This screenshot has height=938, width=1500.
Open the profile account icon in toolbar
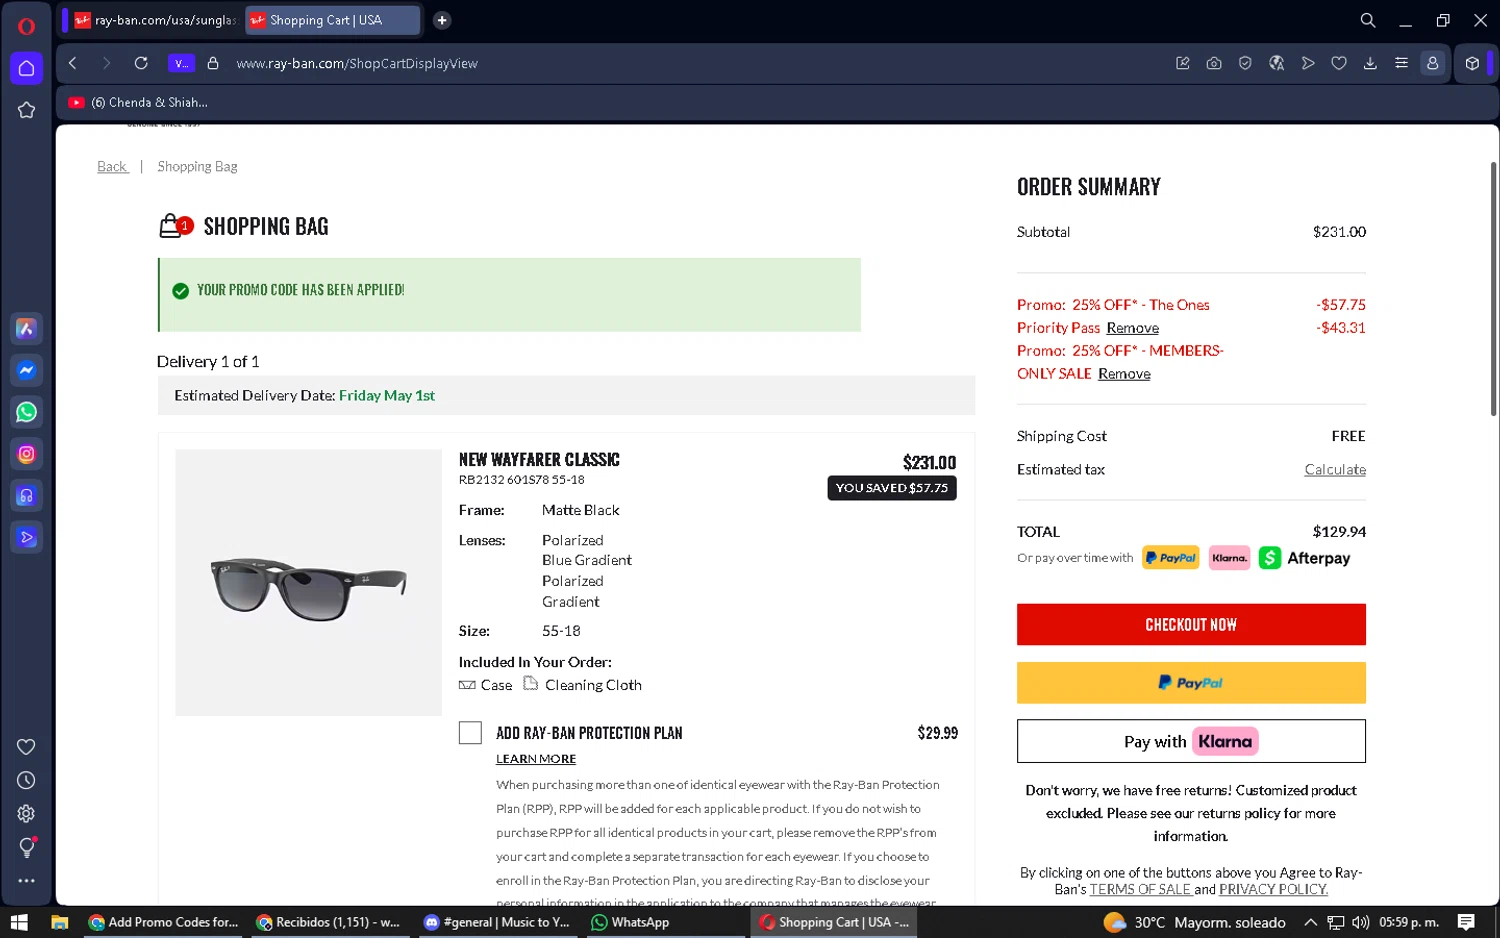point(1433,63)
